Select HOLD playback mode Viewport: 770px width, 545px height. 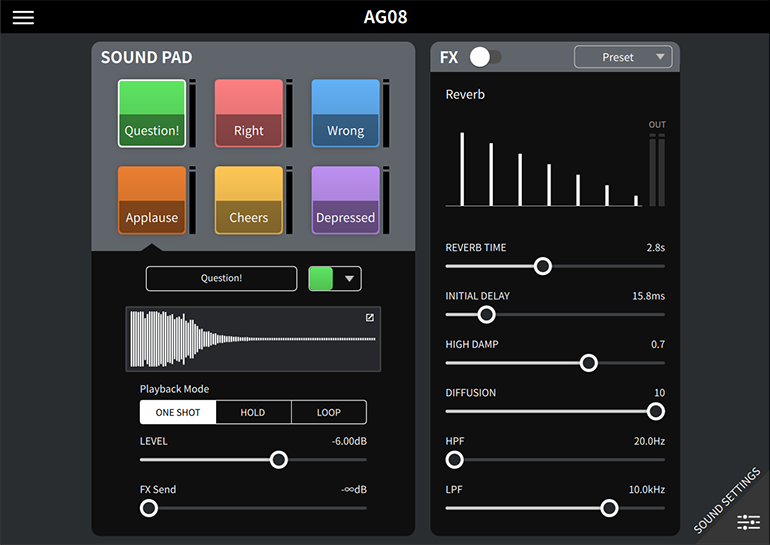point(253,412)
